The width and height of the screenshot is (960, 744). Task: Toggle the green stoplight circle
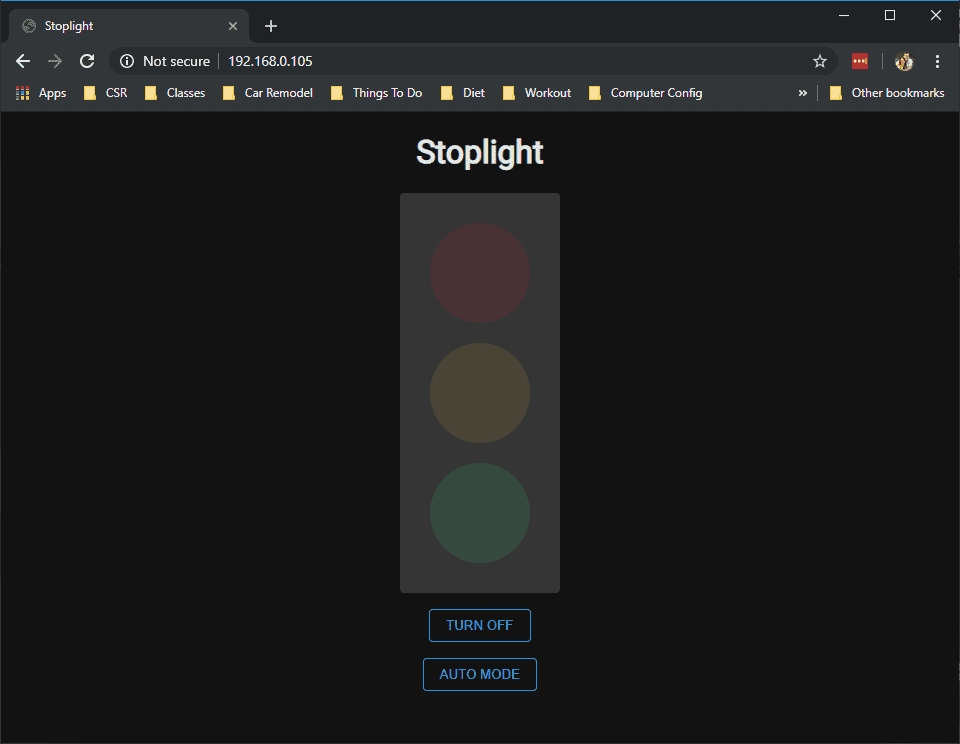pyautogui.click(x=480, y=513)
